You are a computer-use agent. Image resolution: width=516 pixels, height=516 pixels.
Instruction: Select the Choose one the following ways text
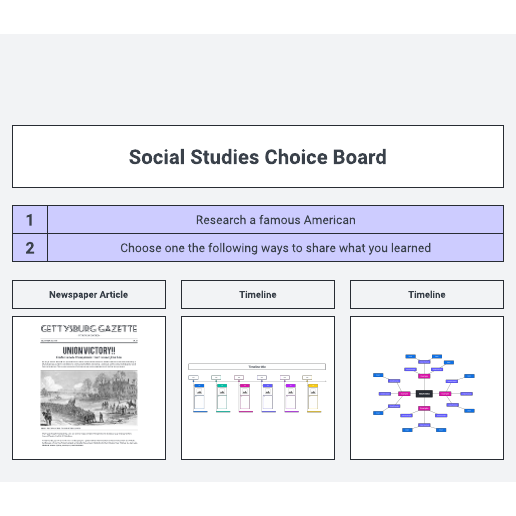click(x=275, y=248)
